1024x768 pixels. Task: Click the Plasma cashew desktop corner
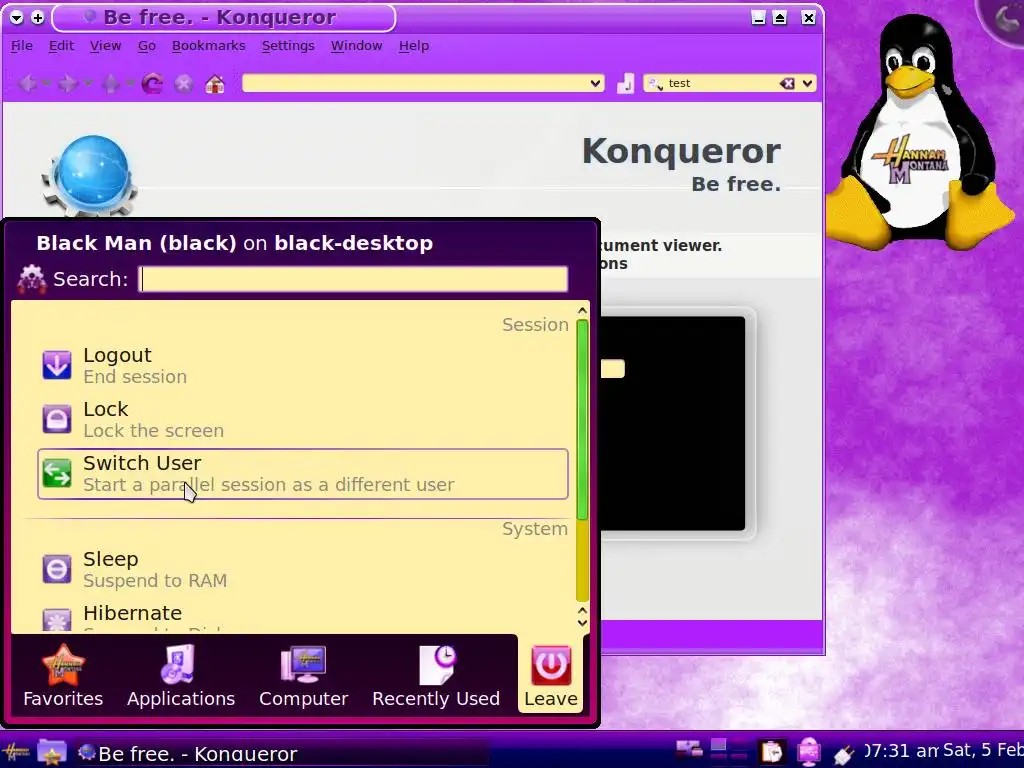1004,20
